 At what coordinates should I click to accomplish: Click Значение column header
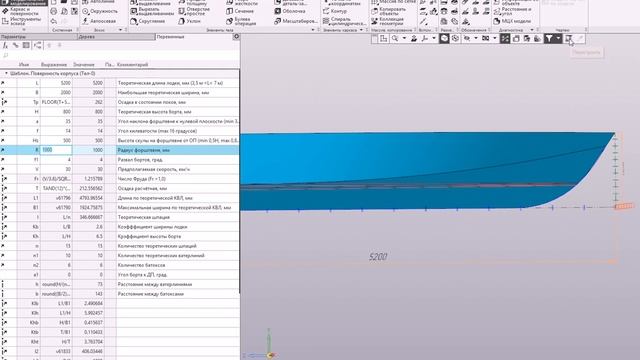tap(84, 64)
